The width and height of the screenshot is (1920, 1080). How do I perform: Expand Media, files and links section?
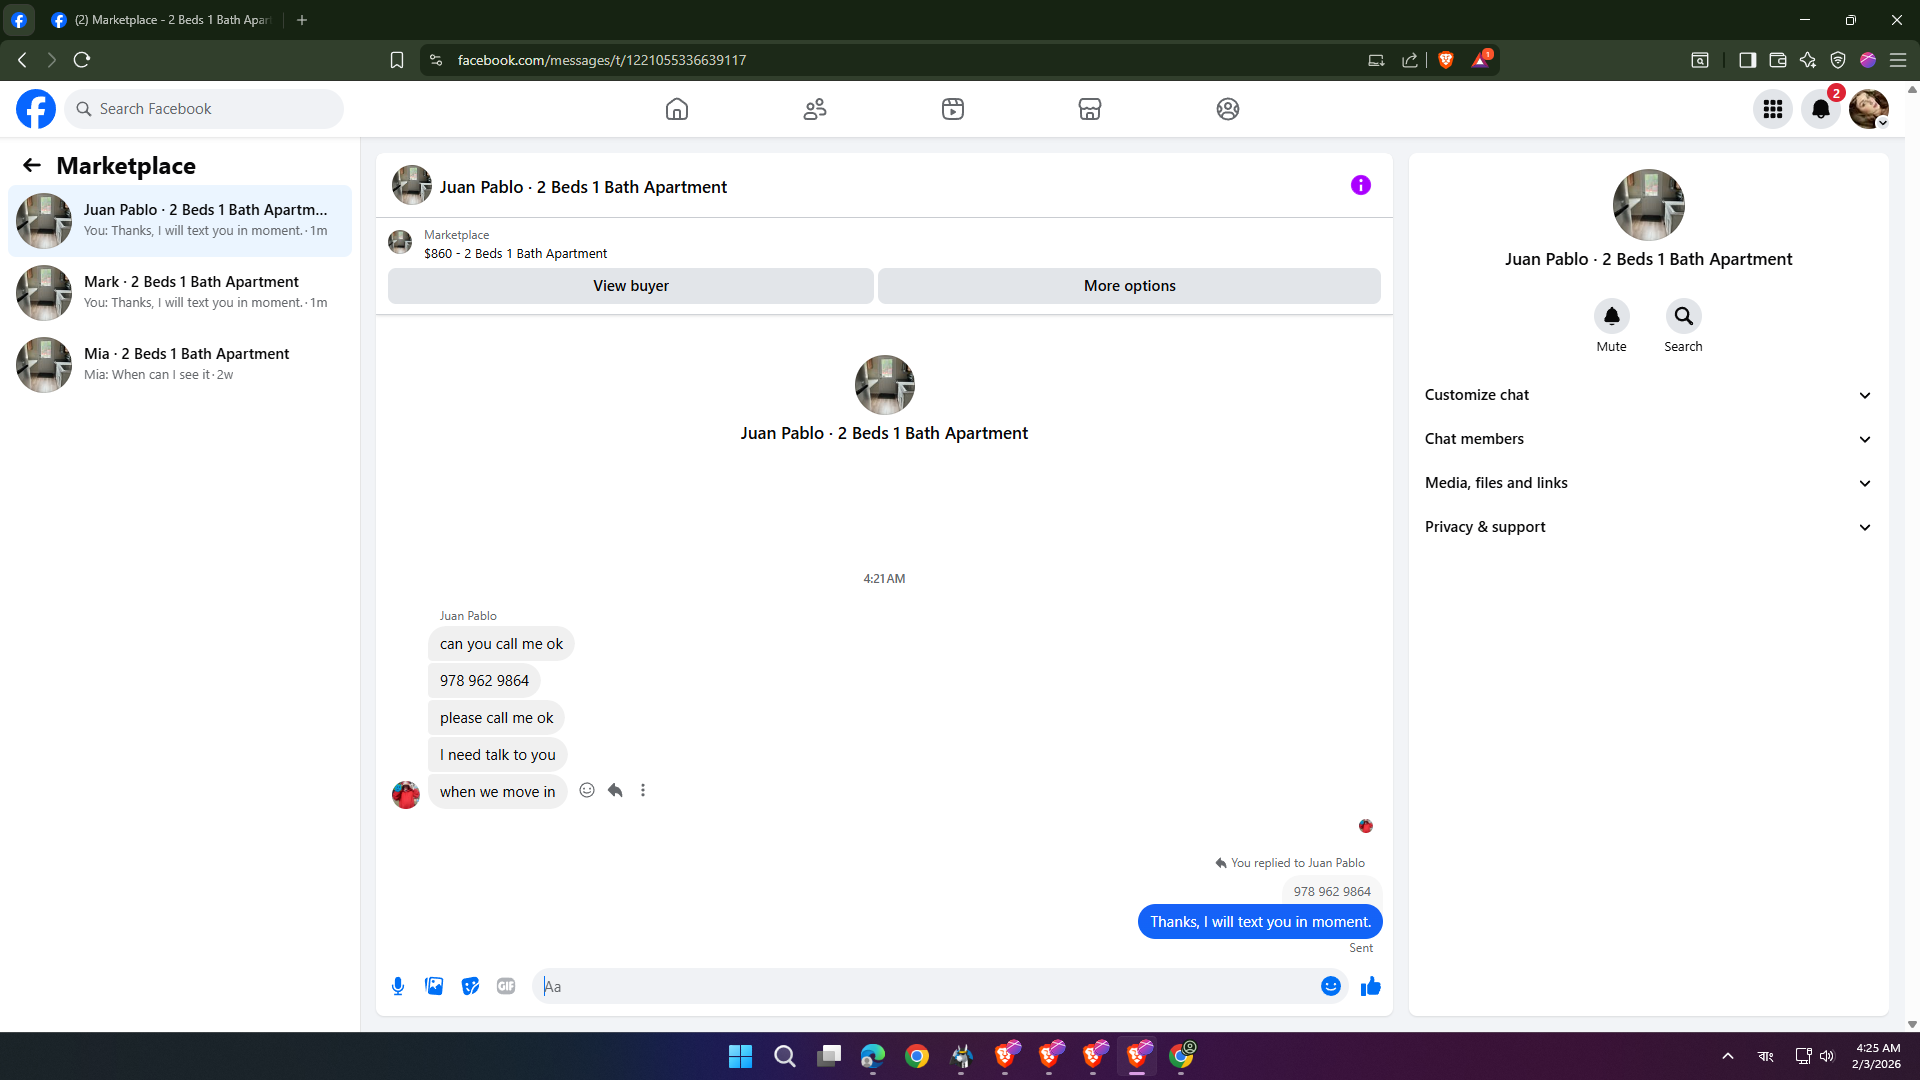[x=1648, y=483]
